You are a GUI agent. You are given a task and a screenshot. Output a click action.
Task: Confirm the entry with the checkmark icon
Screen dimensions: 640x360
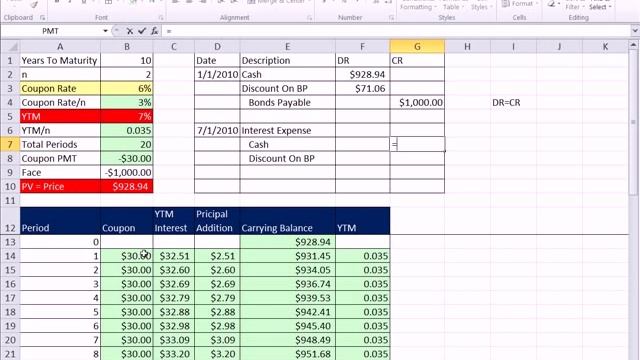pos(142,31)
